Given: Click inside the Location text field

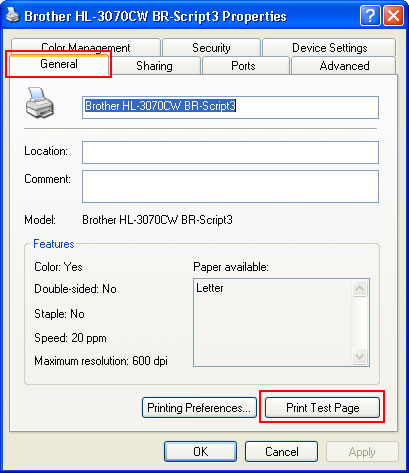Looking at the screenshot, I should pos(230,152).
